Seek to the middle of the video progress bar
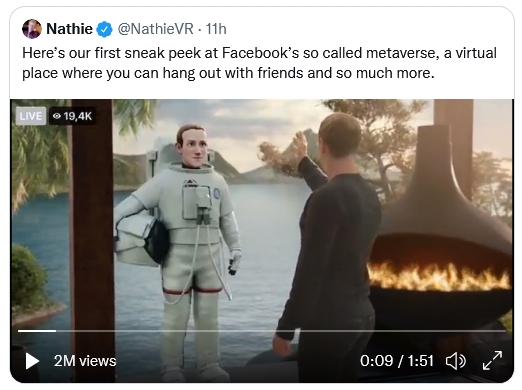The width and height of the screenshot is (522, 390). [x=262, y=331]
